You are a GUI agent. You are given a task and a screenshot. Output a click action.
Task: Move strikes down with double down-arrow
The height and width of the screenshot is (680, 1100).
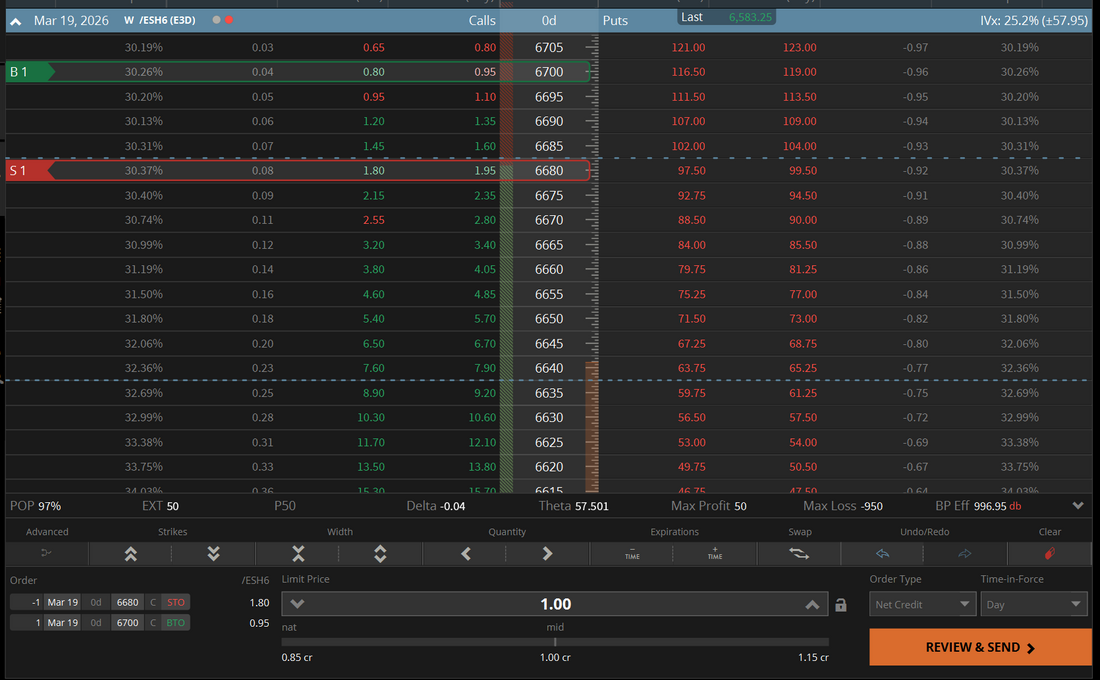click(x=214, y=553)
